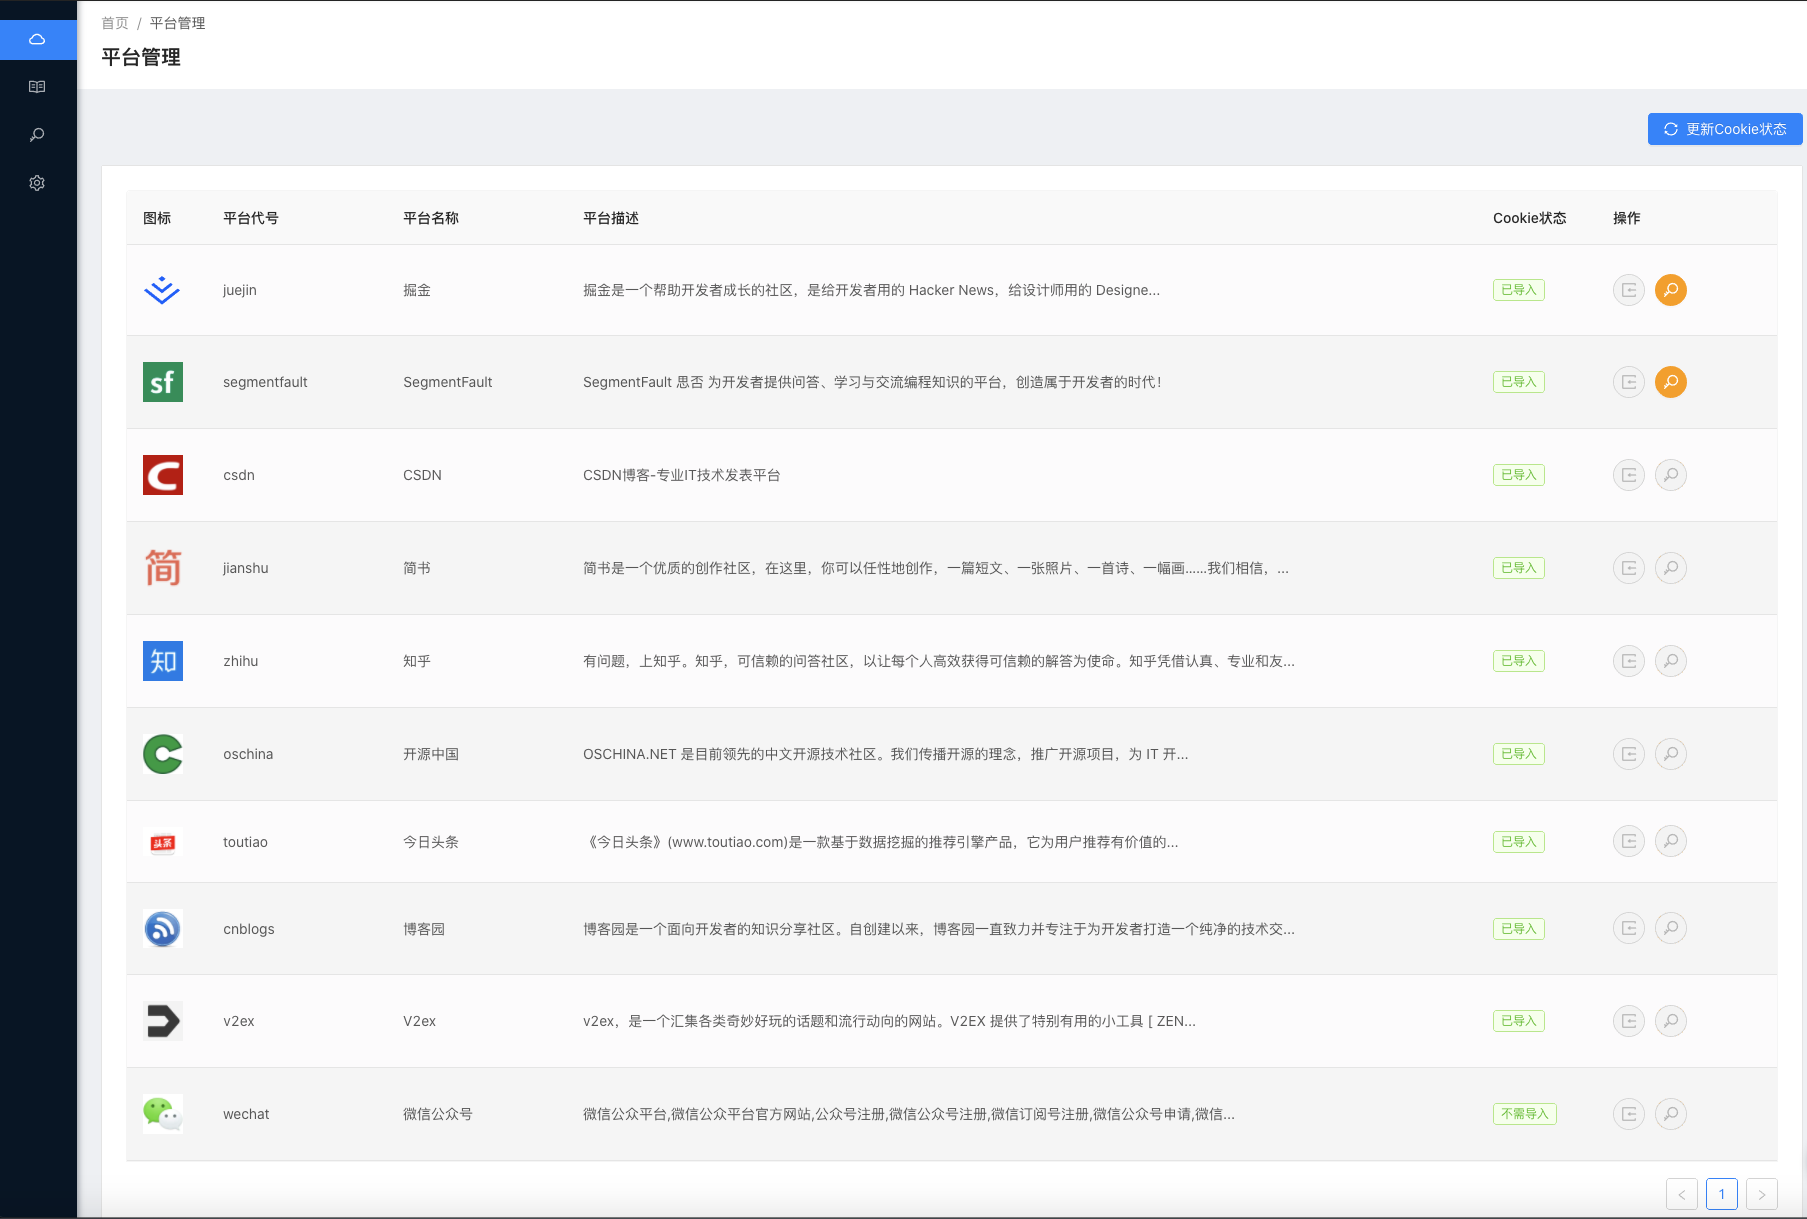This screenshot has width=1807, height=1219.
Task: Click the 不需导入 tag in wechat row
Action: pyautogui.click(x=1525, y=1114)
